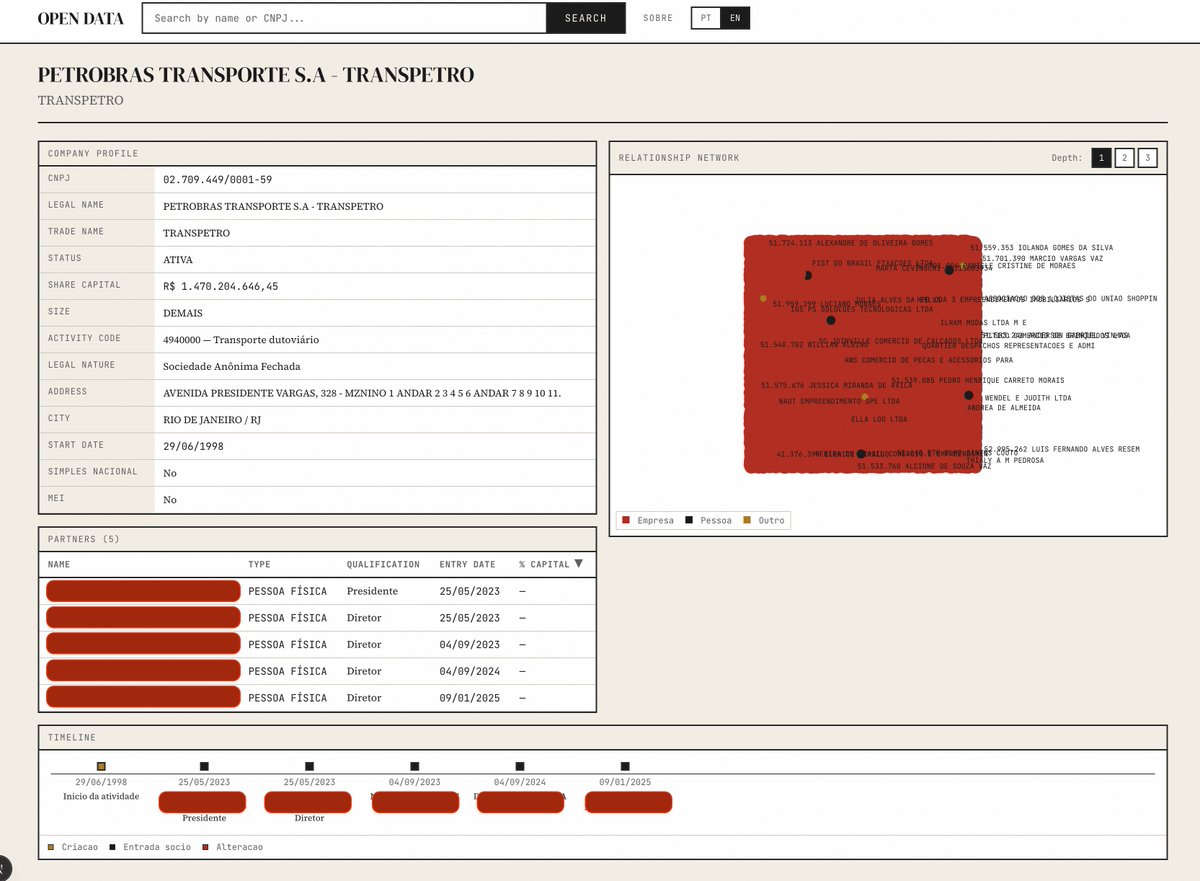
Task: Switch language to PT
Action: (705, 18)
